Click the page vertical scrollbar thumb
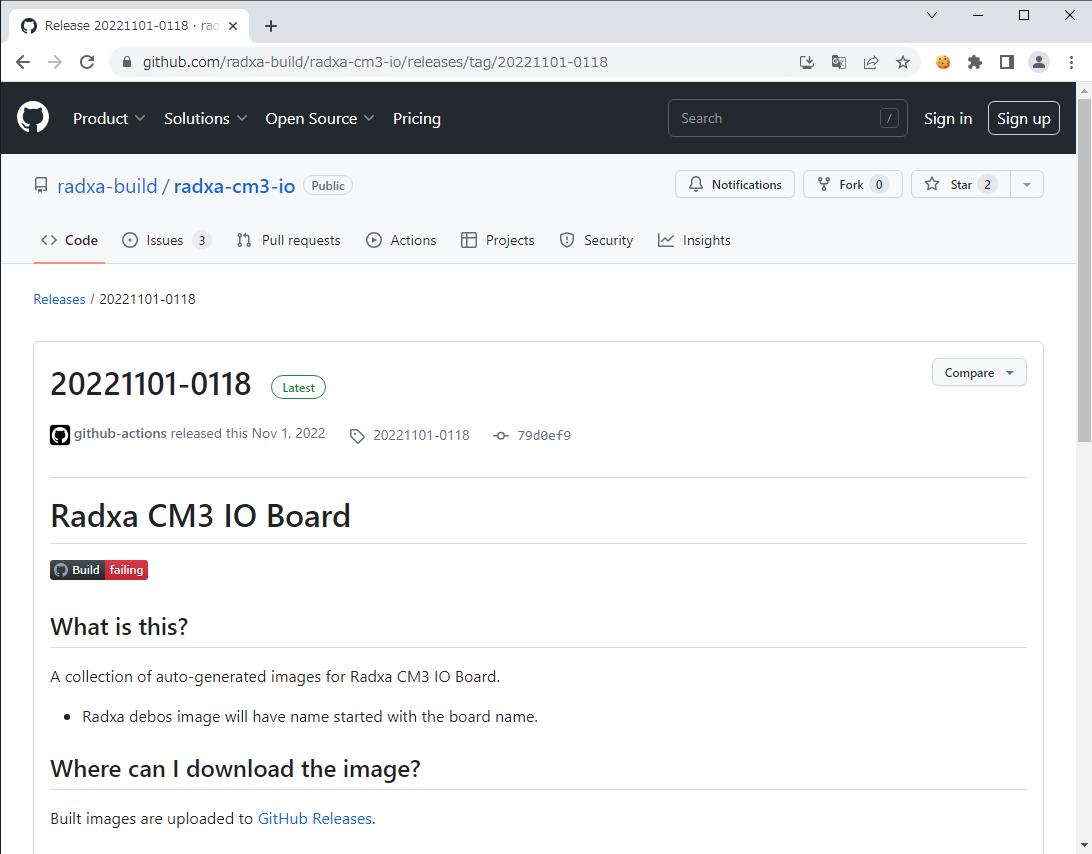The image size is (1092, 854). point(1084,270)
